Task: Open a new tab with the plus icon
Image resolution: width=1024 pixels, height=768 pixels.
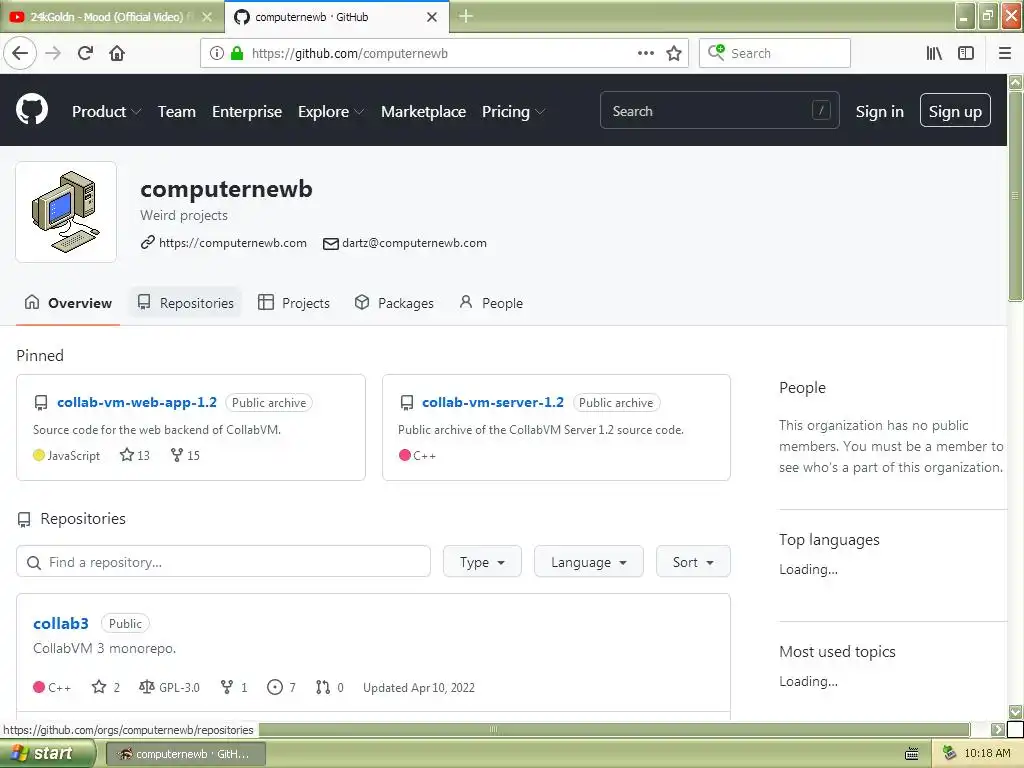Action: click(466, 16)
